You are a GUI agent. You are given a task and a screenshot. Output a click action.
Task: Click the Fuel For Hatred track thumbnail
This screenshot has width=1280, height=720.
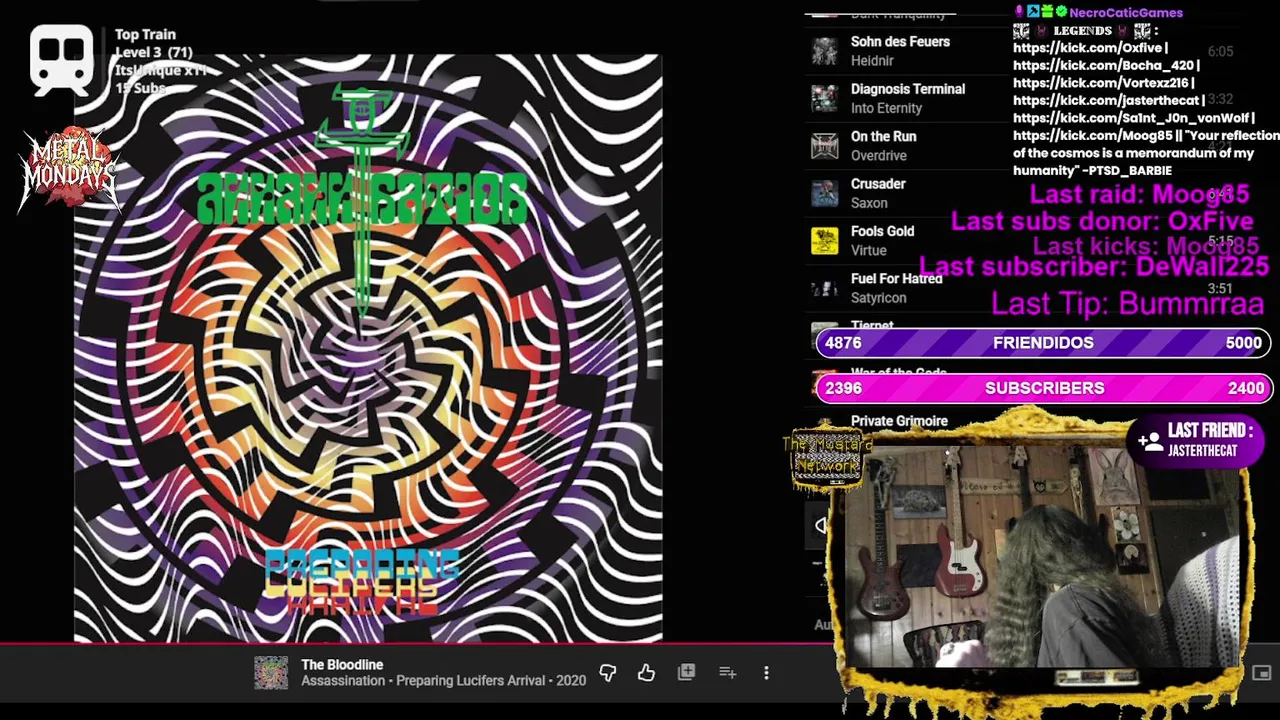(825, 288)
